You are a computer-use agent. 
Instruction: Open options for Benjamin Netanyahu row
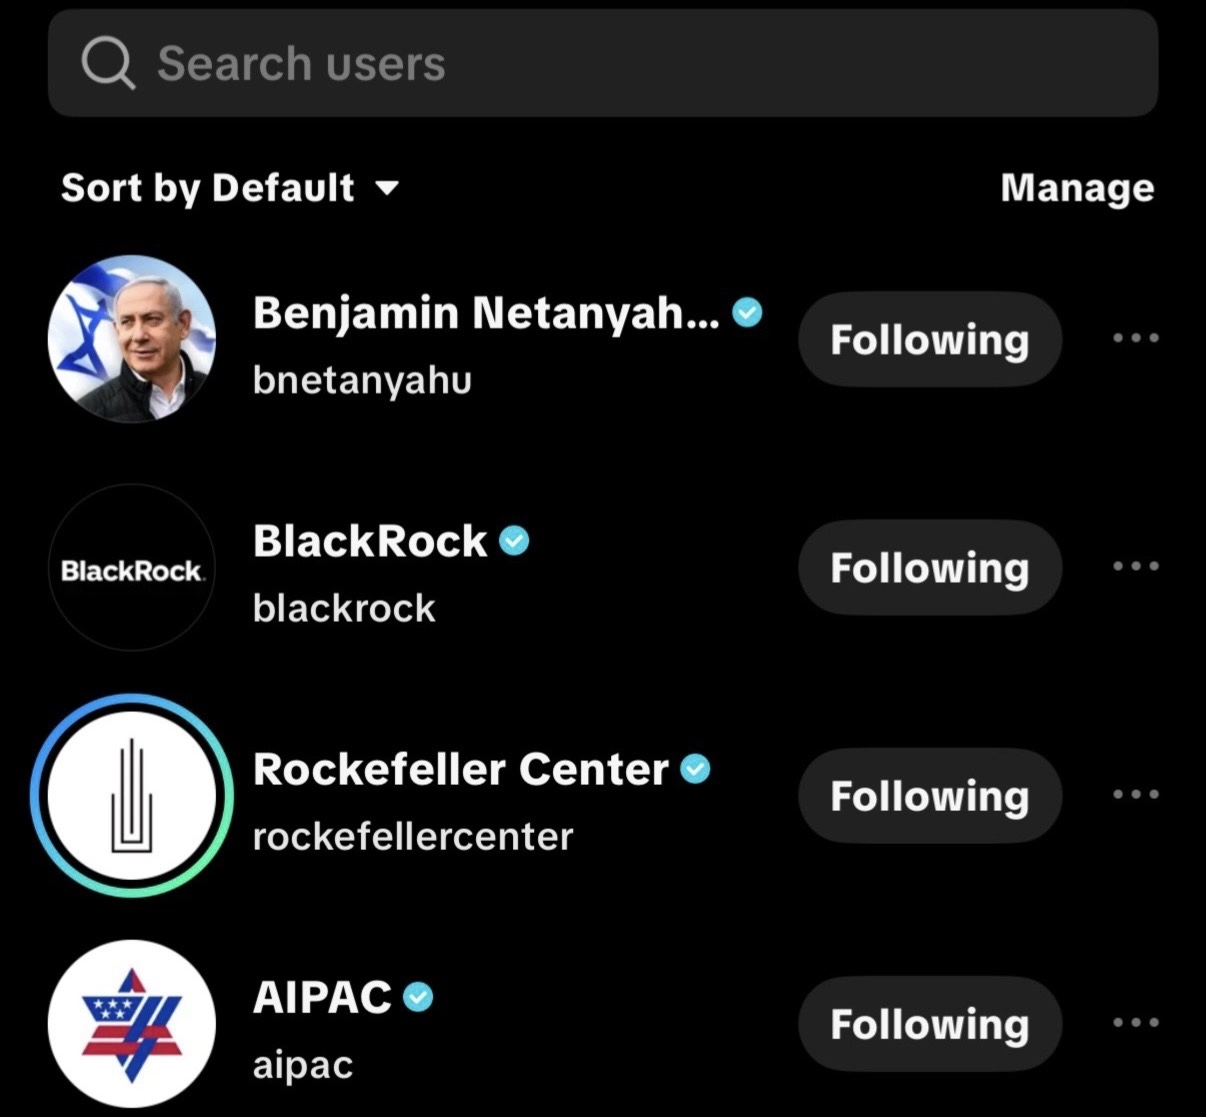click(1136, 338)
